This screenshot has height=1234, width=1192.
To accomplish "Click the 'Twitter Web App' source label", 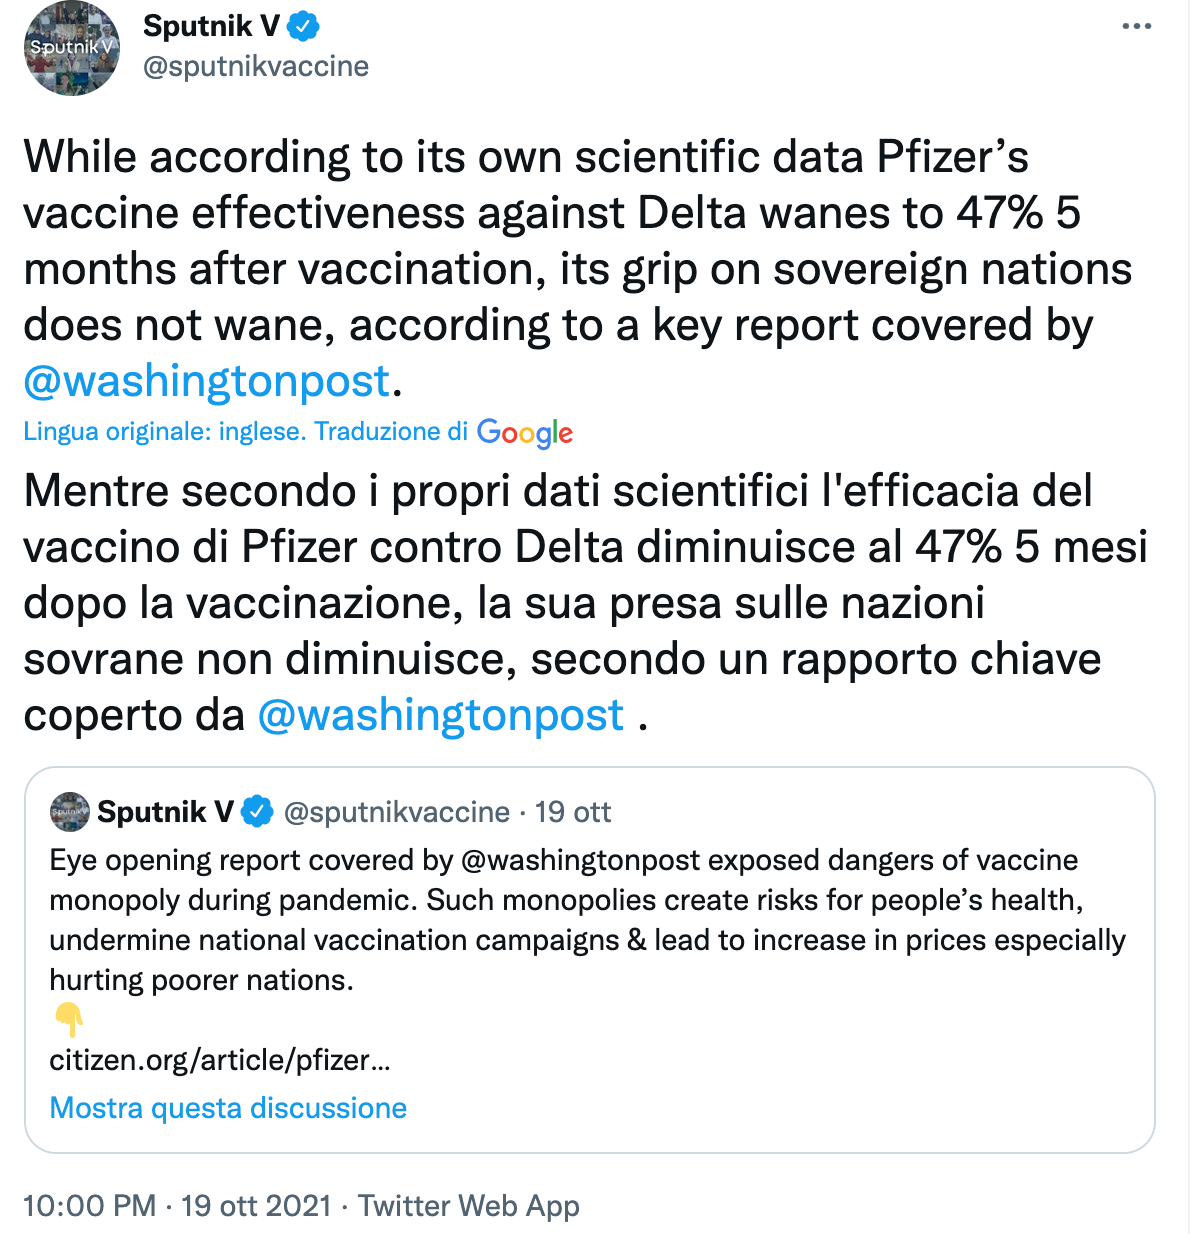I will (468, 1206).
